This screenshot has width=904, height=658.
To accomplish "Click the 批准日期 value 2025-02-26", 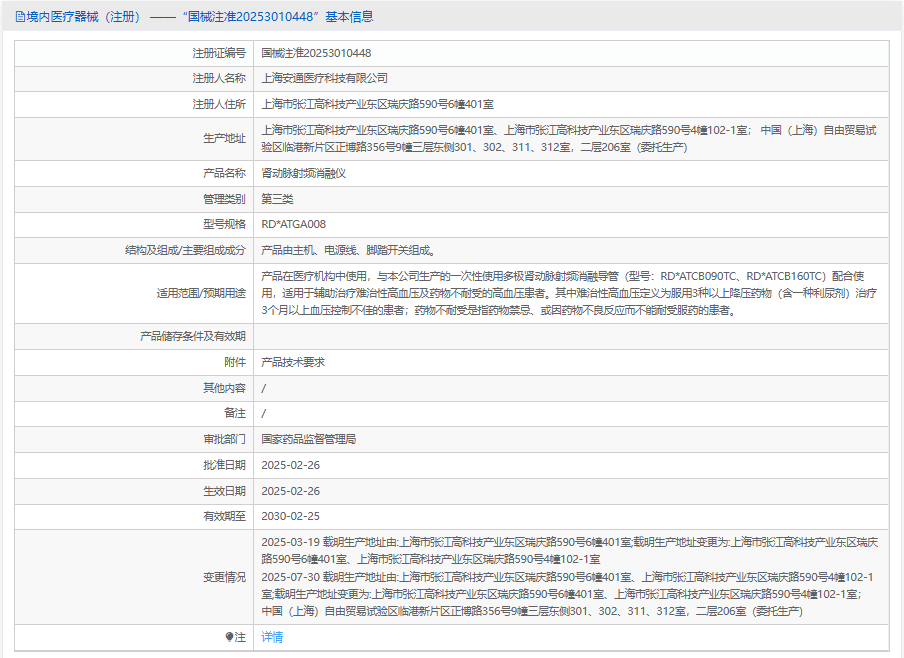I will (290, 465).
